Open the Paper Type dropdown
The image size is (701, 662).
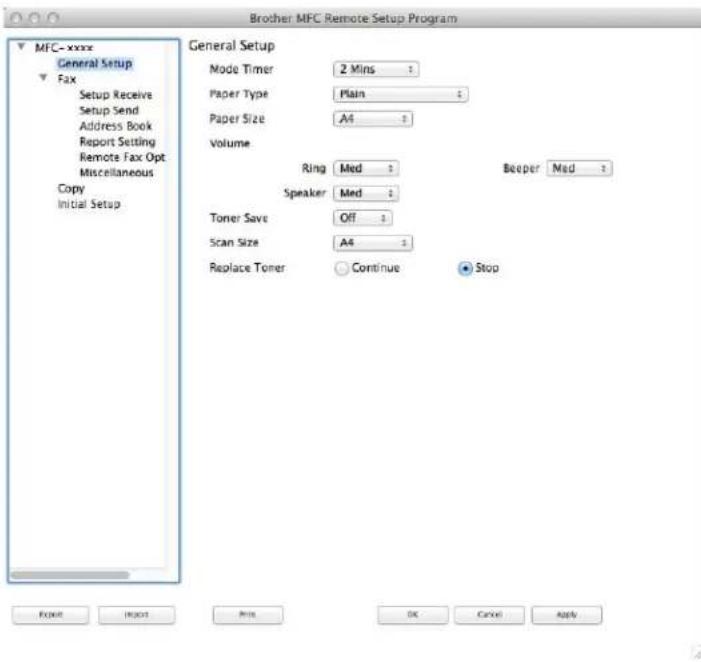click(x=401, y=94)
